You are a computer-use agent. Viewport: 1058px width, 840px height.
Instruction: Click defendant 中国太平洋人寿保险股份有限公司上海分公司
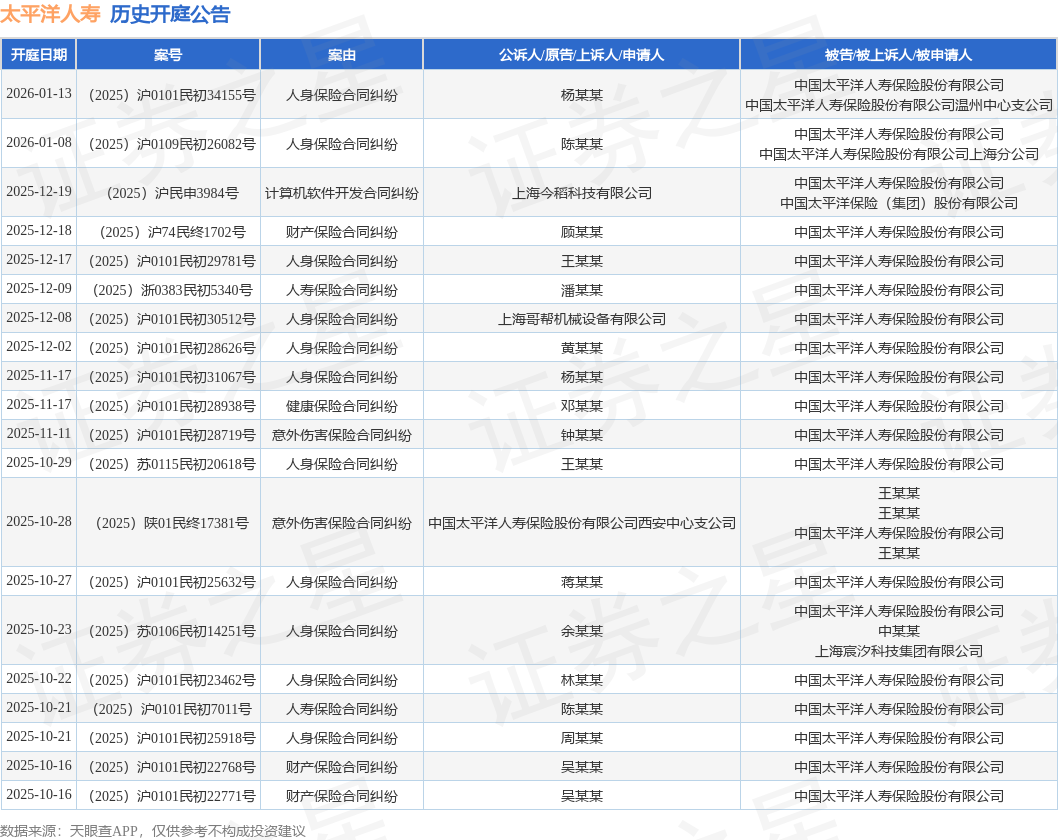pos(899,154)
